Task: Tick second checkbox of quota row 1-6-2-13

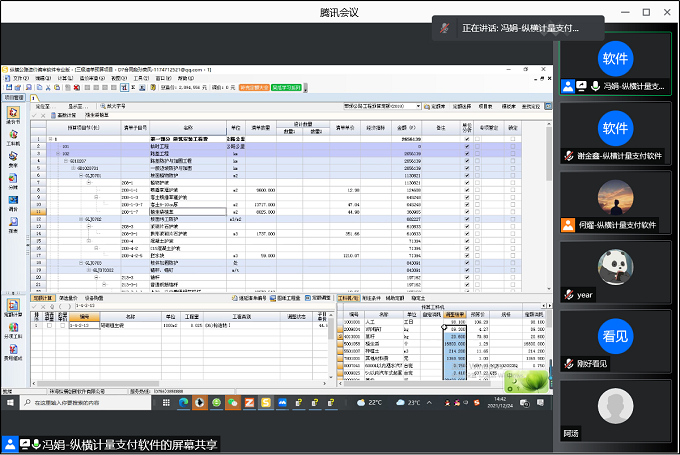Action: point(62,325)
